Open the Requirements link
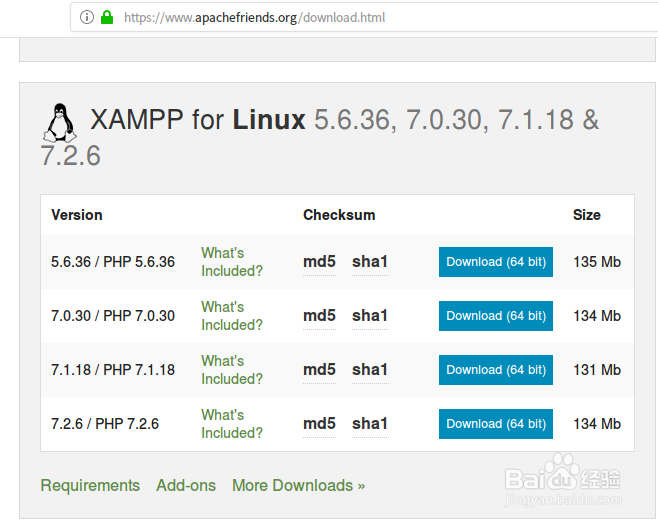658x523 pixels. (90, 486)
